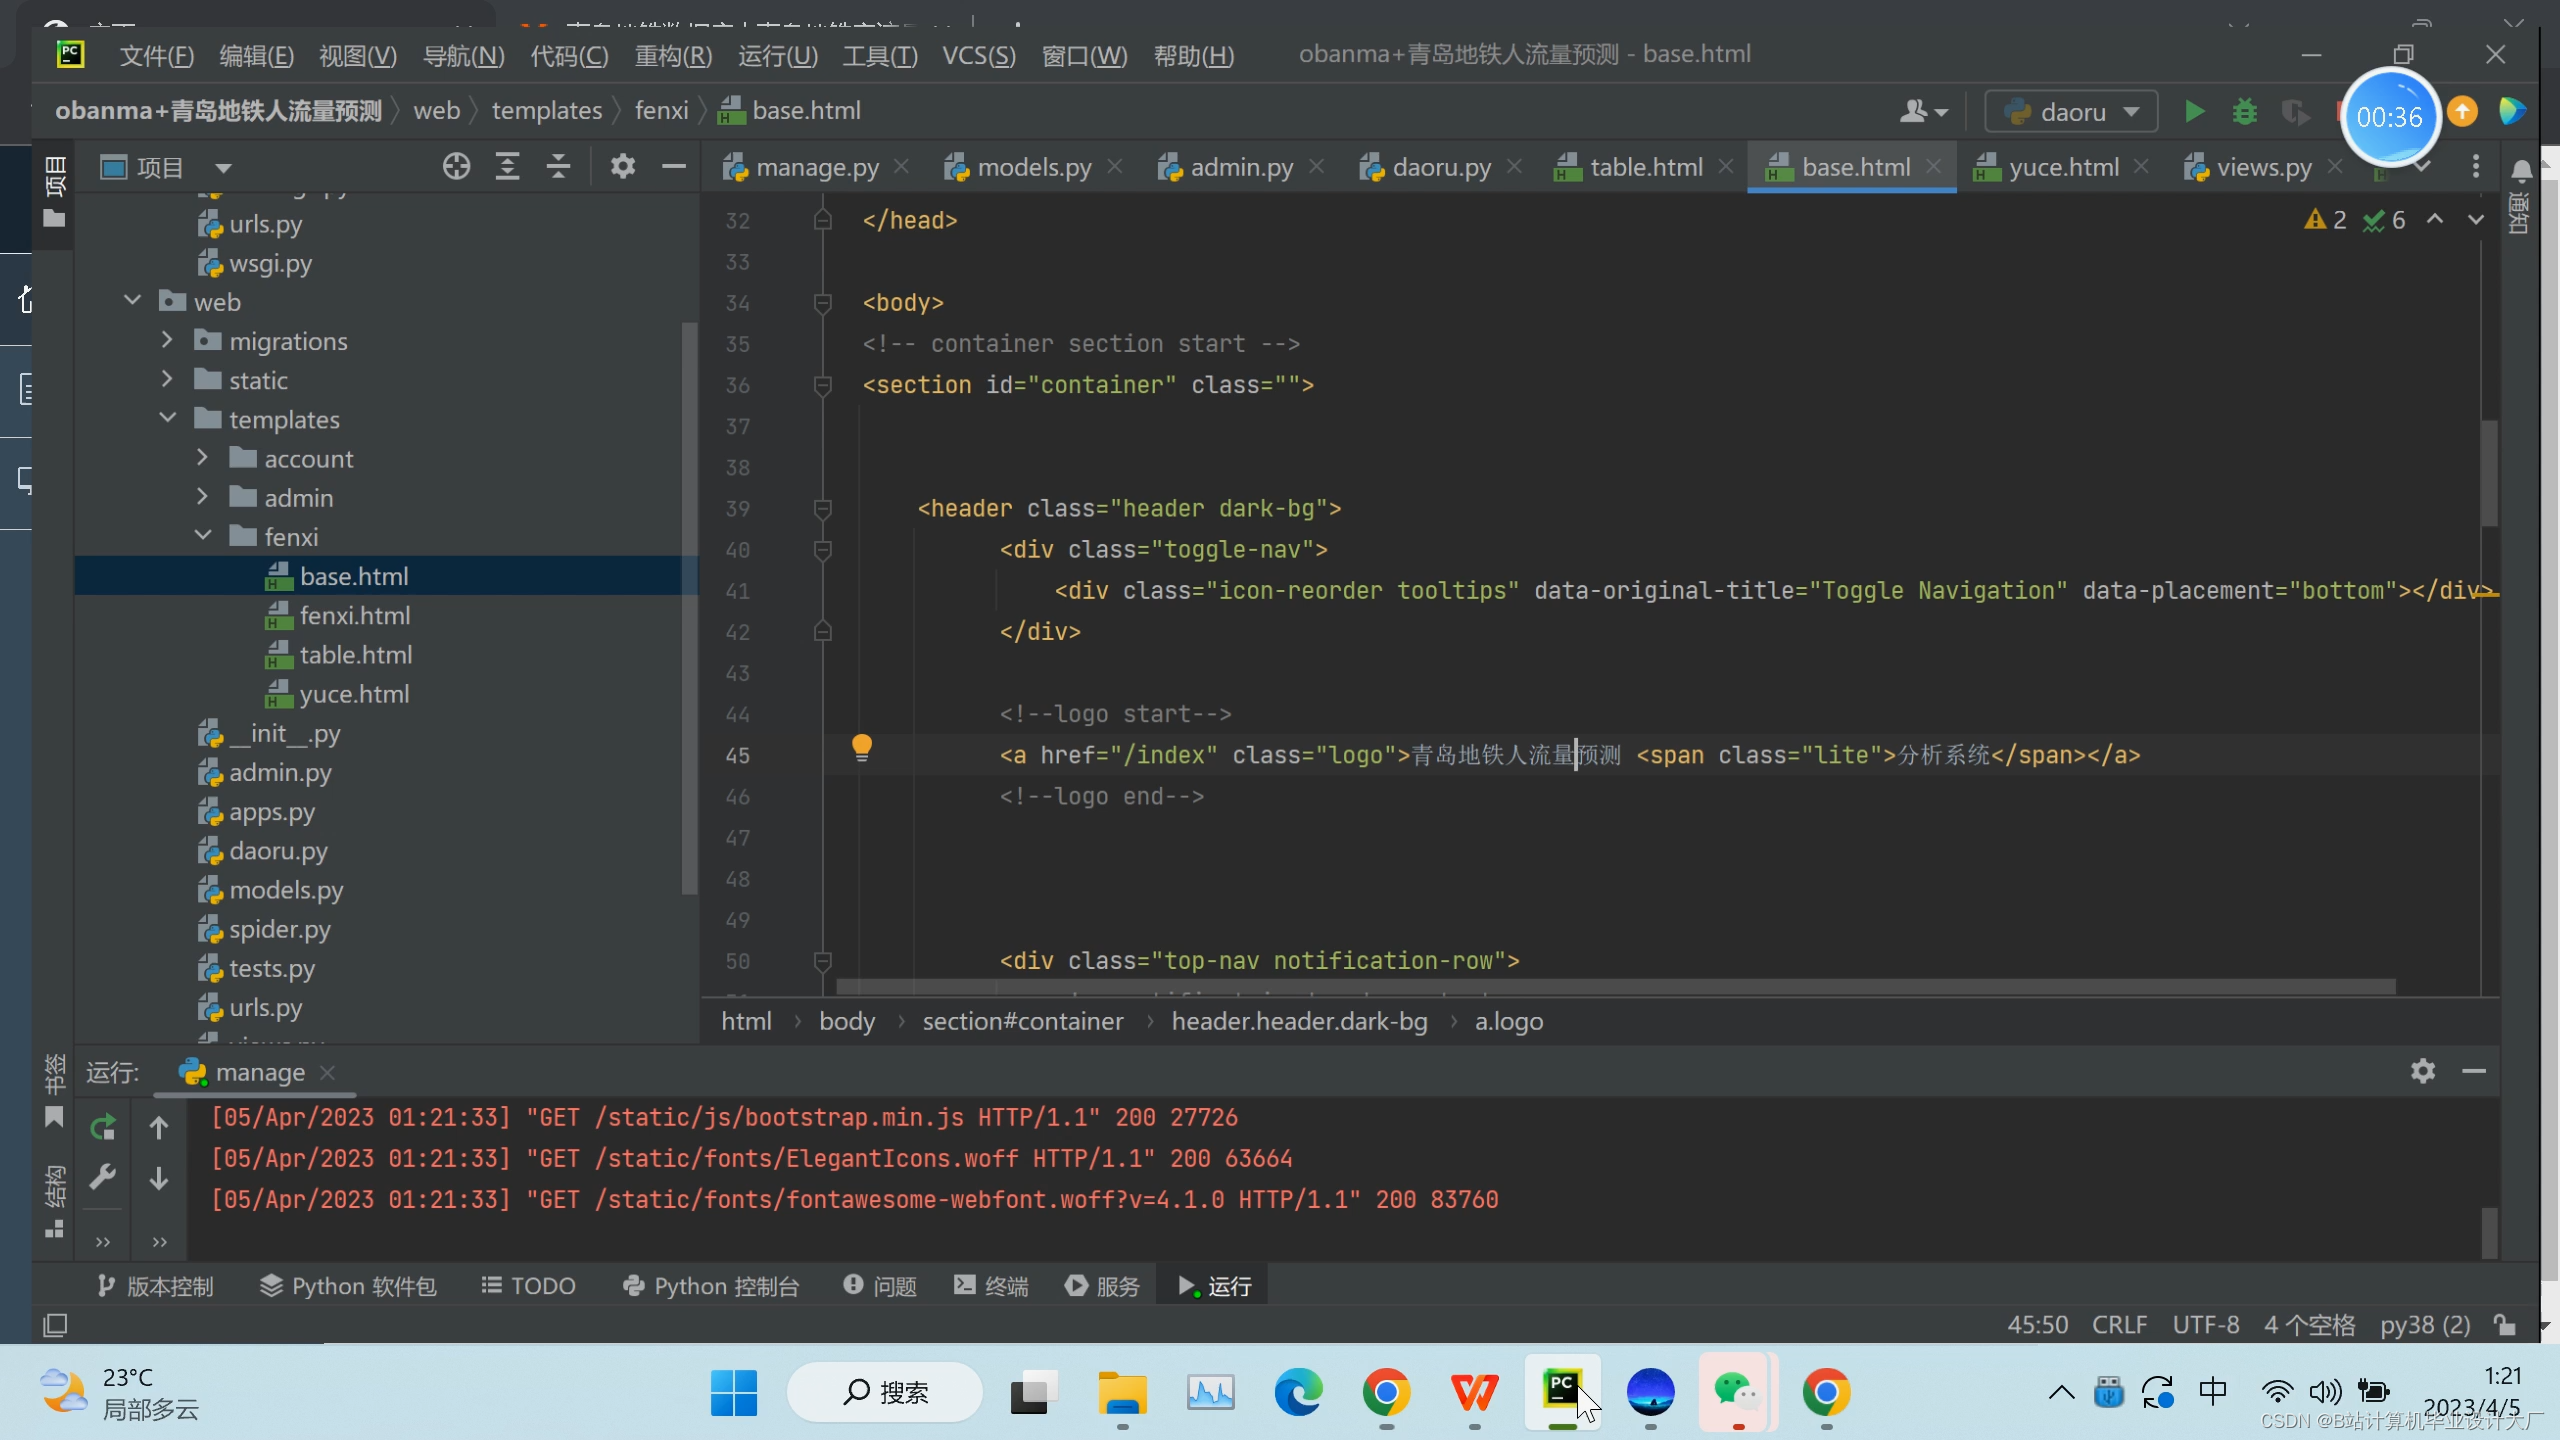2560x1440 pixels.
Task: Click the UTF-8 encoding in status bar
Action: point(2205,1325)
